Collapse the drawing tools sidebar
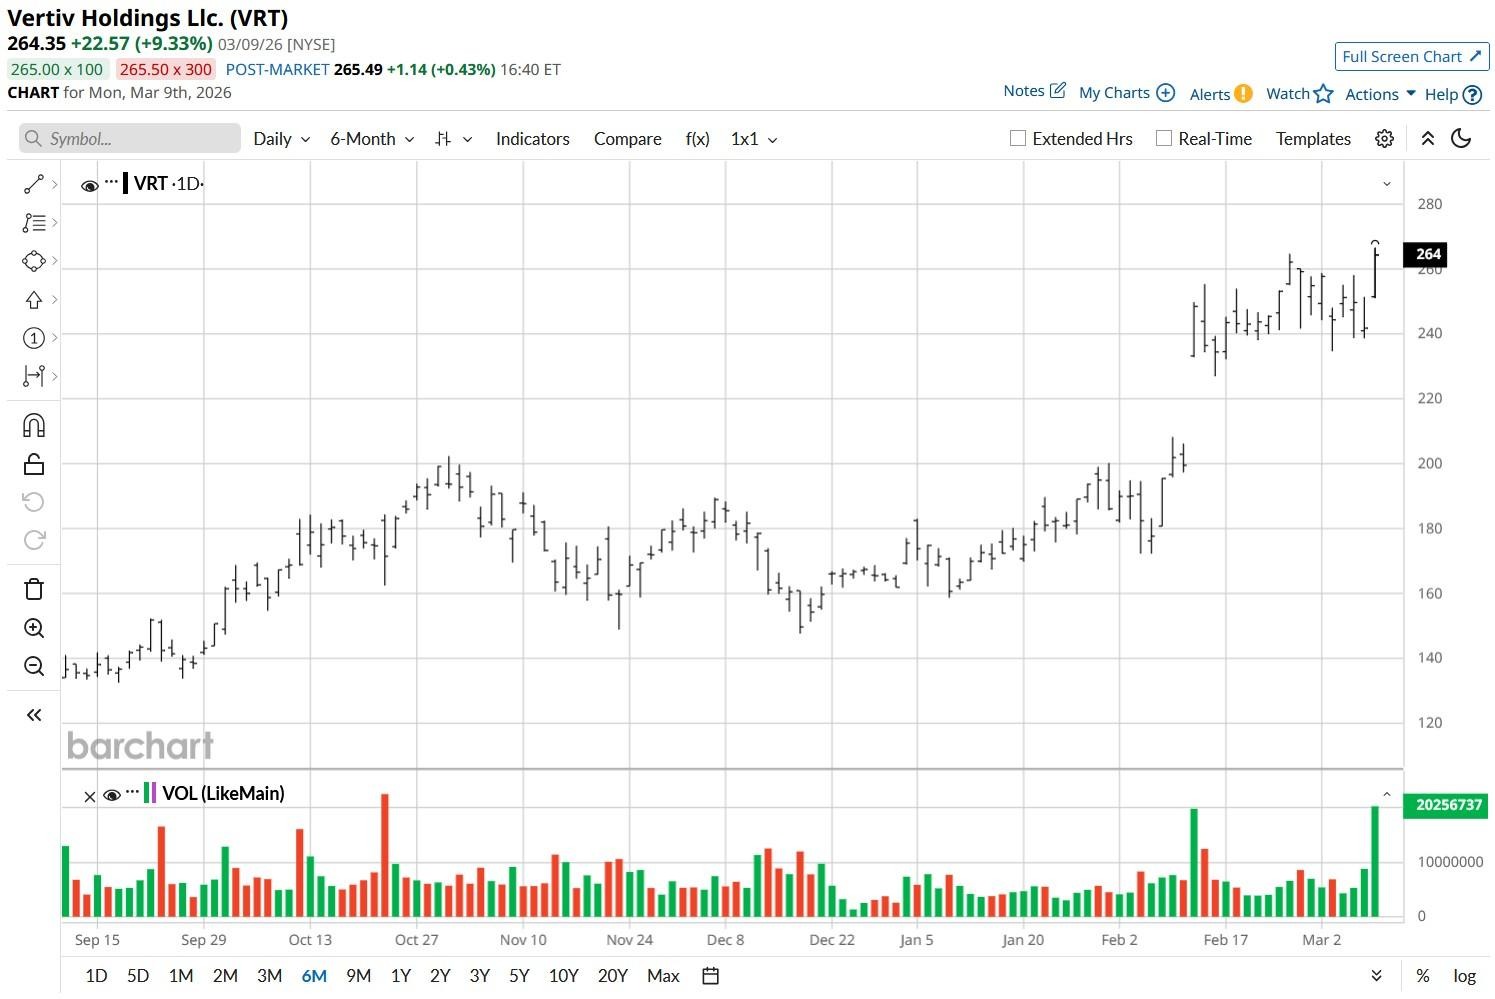Viewport: 1495px width, 999px height. click(x=34, y=715)
